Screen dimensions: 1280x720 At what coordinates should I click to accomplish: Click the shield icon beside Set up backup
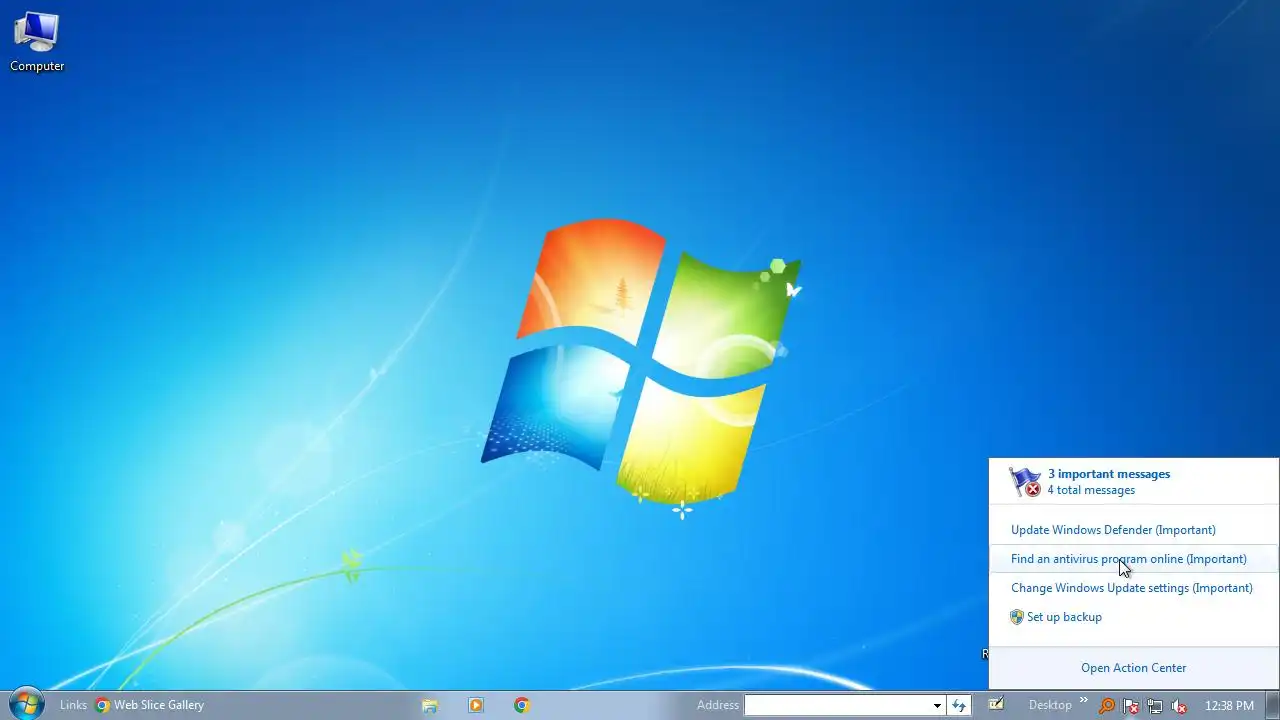(x=1017, y=617)
